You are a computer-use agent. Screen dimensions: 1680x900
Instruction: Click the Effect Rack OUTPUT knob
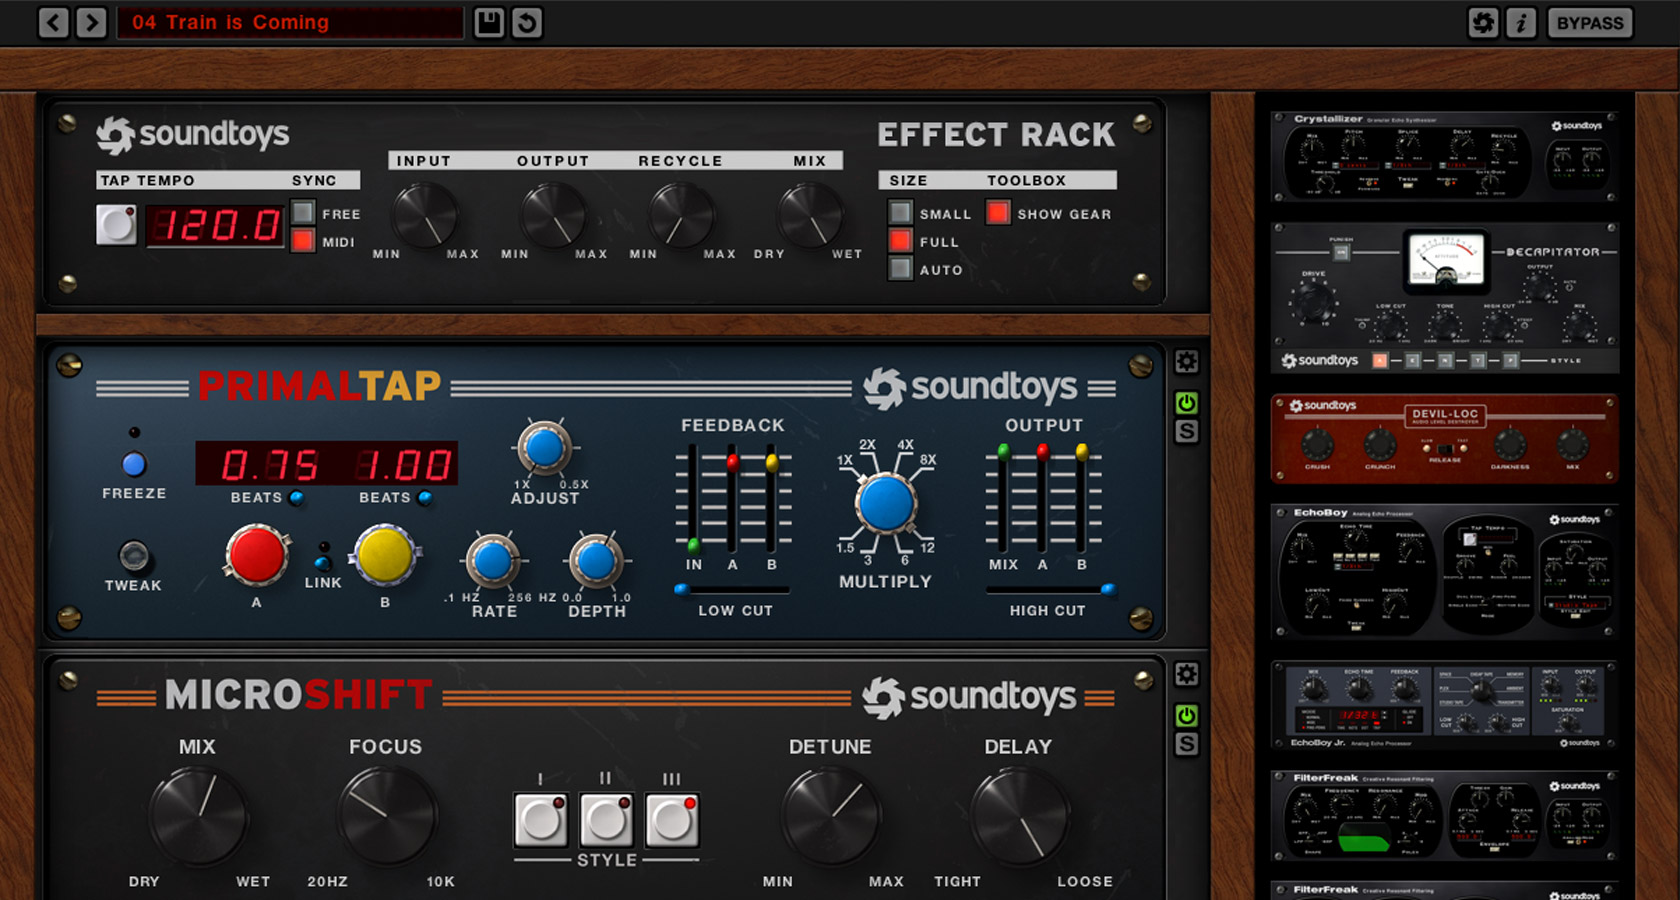[x=553, y=215]
